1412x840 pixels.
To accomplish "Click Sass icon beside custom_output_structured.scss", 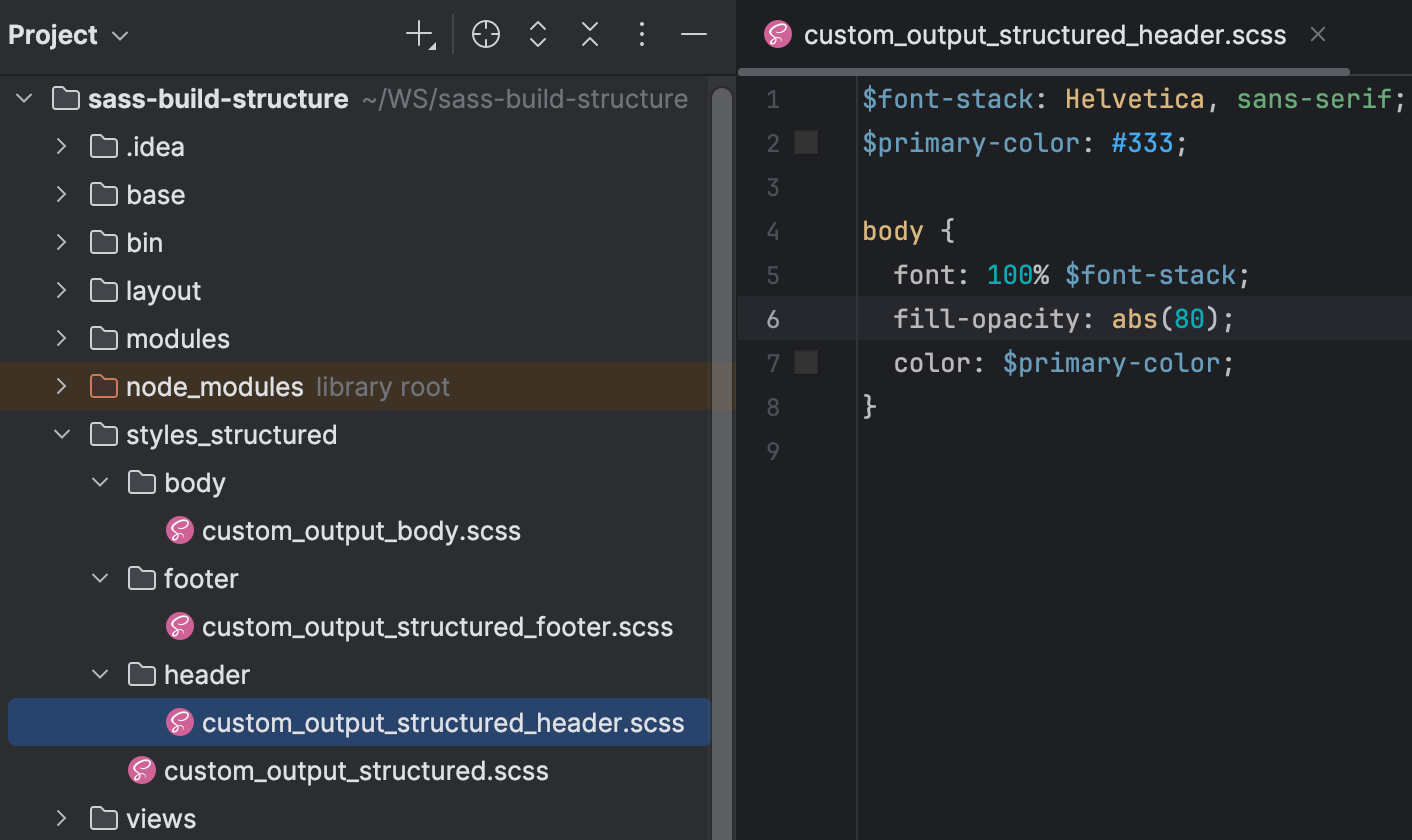I will (x=142, y=770).
